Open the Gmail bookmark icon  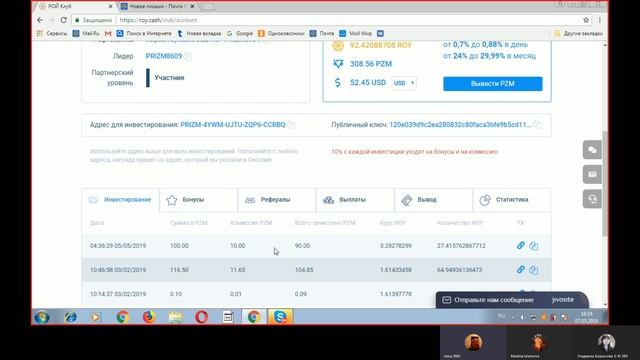(x=108, y=33)
